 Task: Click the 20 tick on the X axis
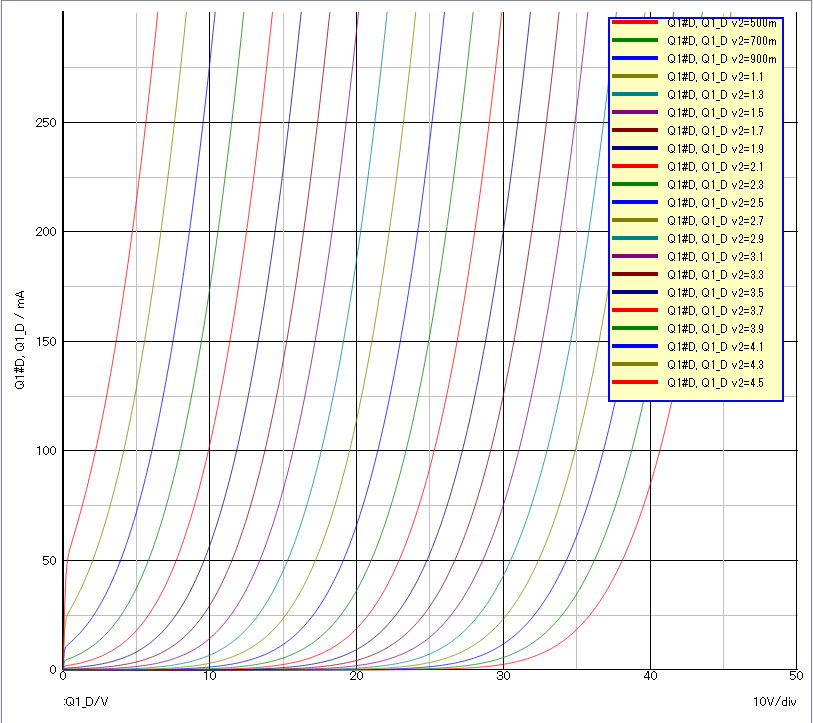pos(356,676)
